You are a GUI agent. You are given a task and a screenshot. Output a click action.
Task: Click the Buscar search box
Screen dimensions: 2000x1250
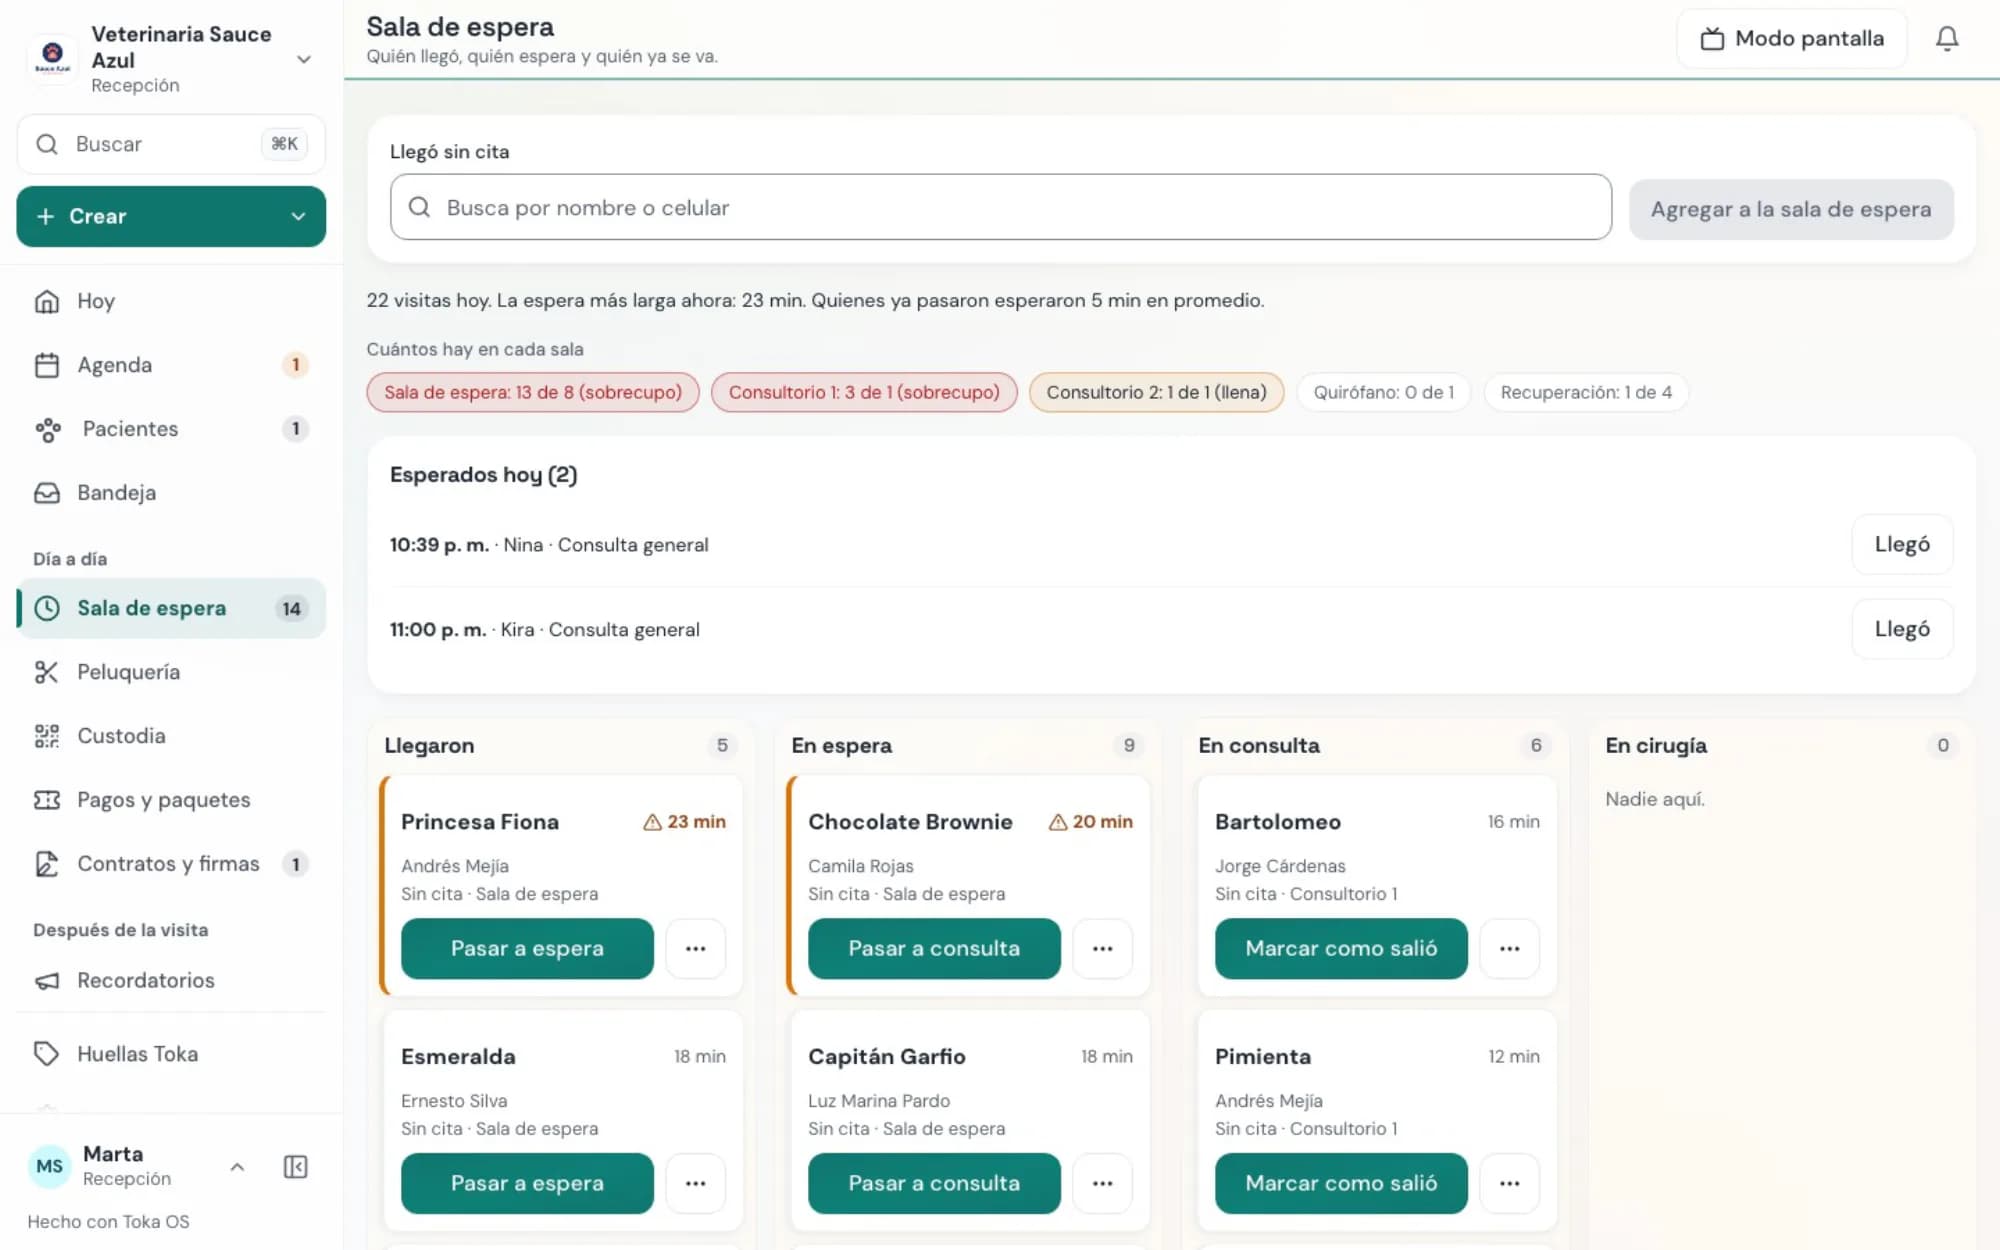pos(171,144)
